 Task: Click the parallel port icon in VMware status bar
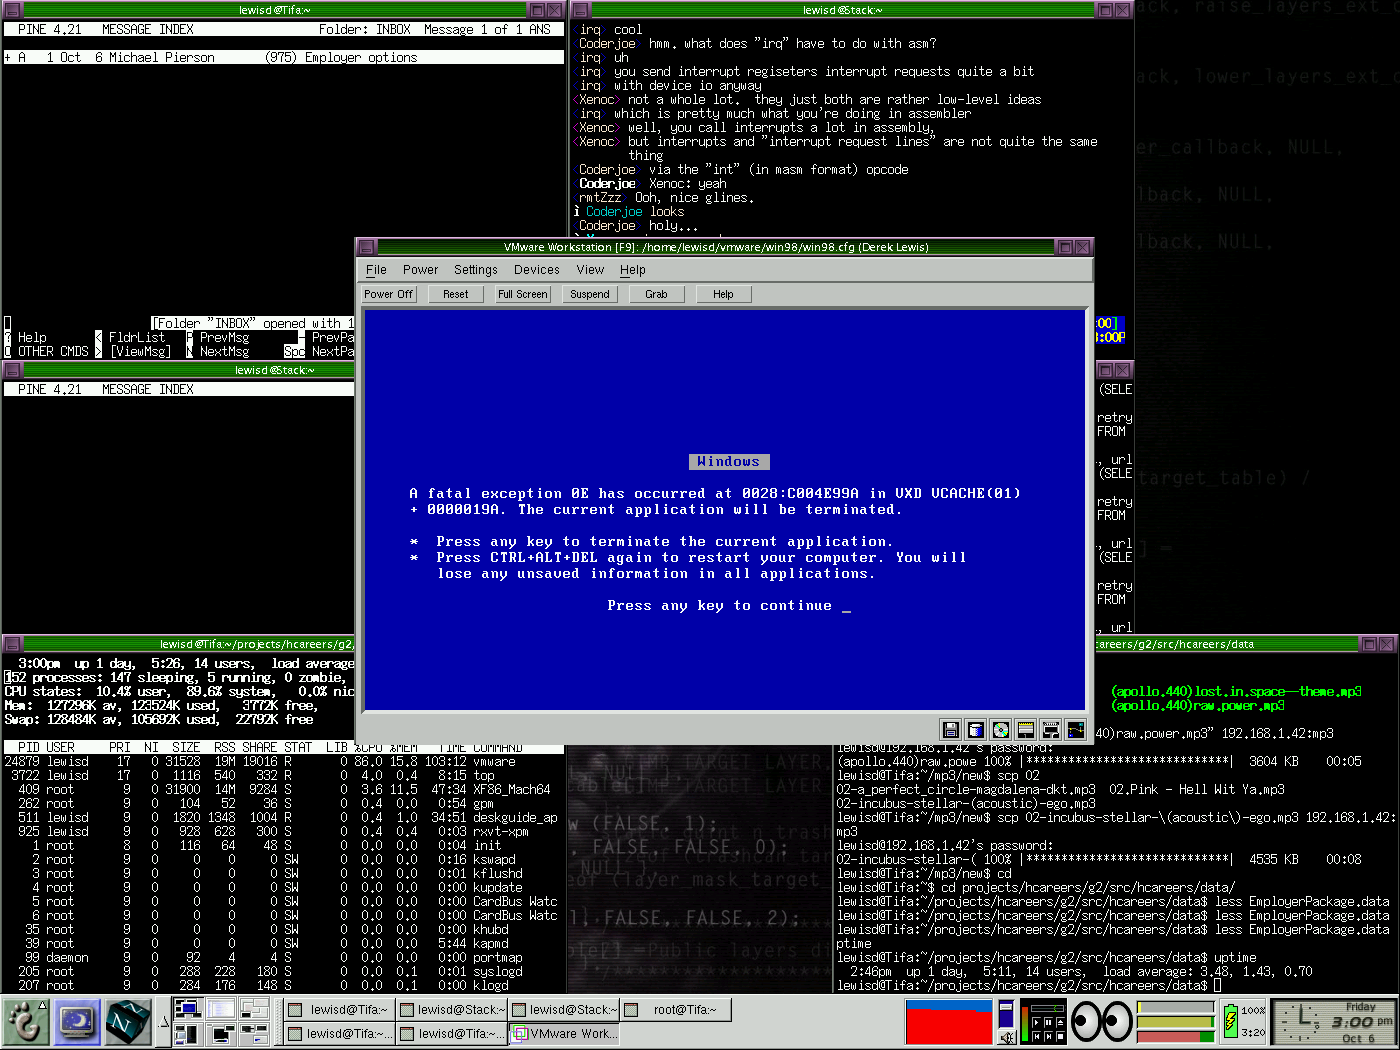pyautogui.click(x=1051, y=730)
